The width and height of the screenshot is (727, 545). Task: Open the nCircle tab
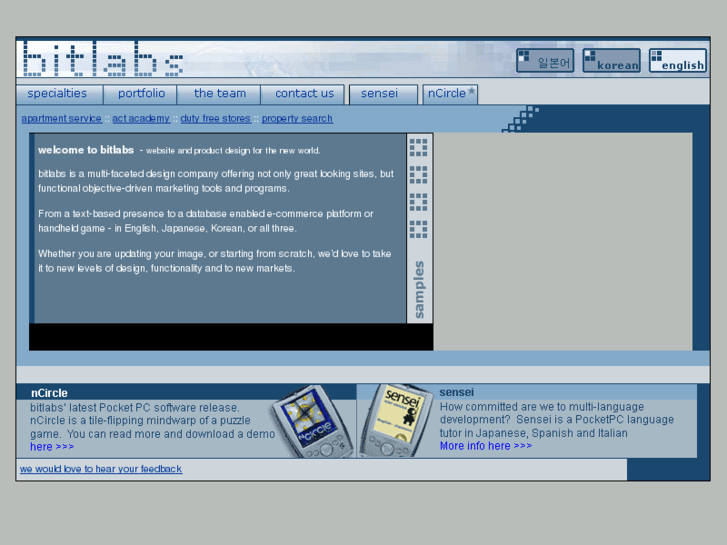450,94
